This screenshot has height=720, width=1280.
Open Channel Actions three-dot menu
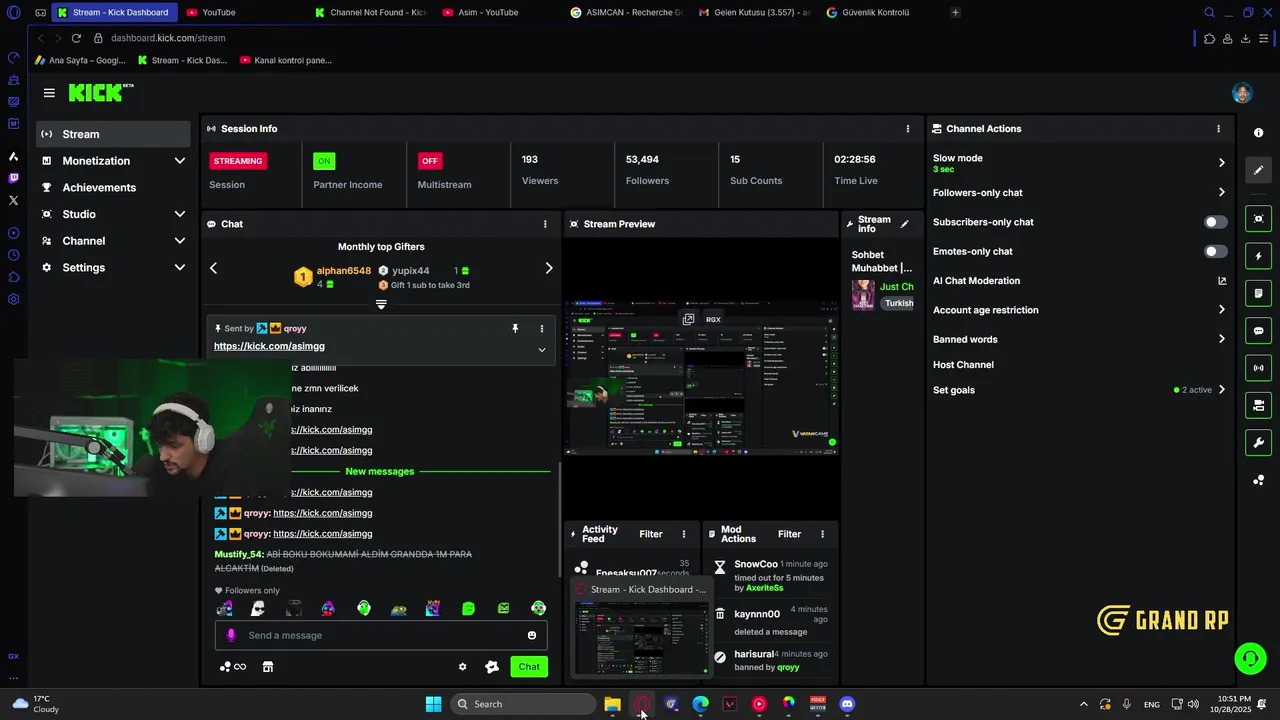click(x=1218, y=129)
